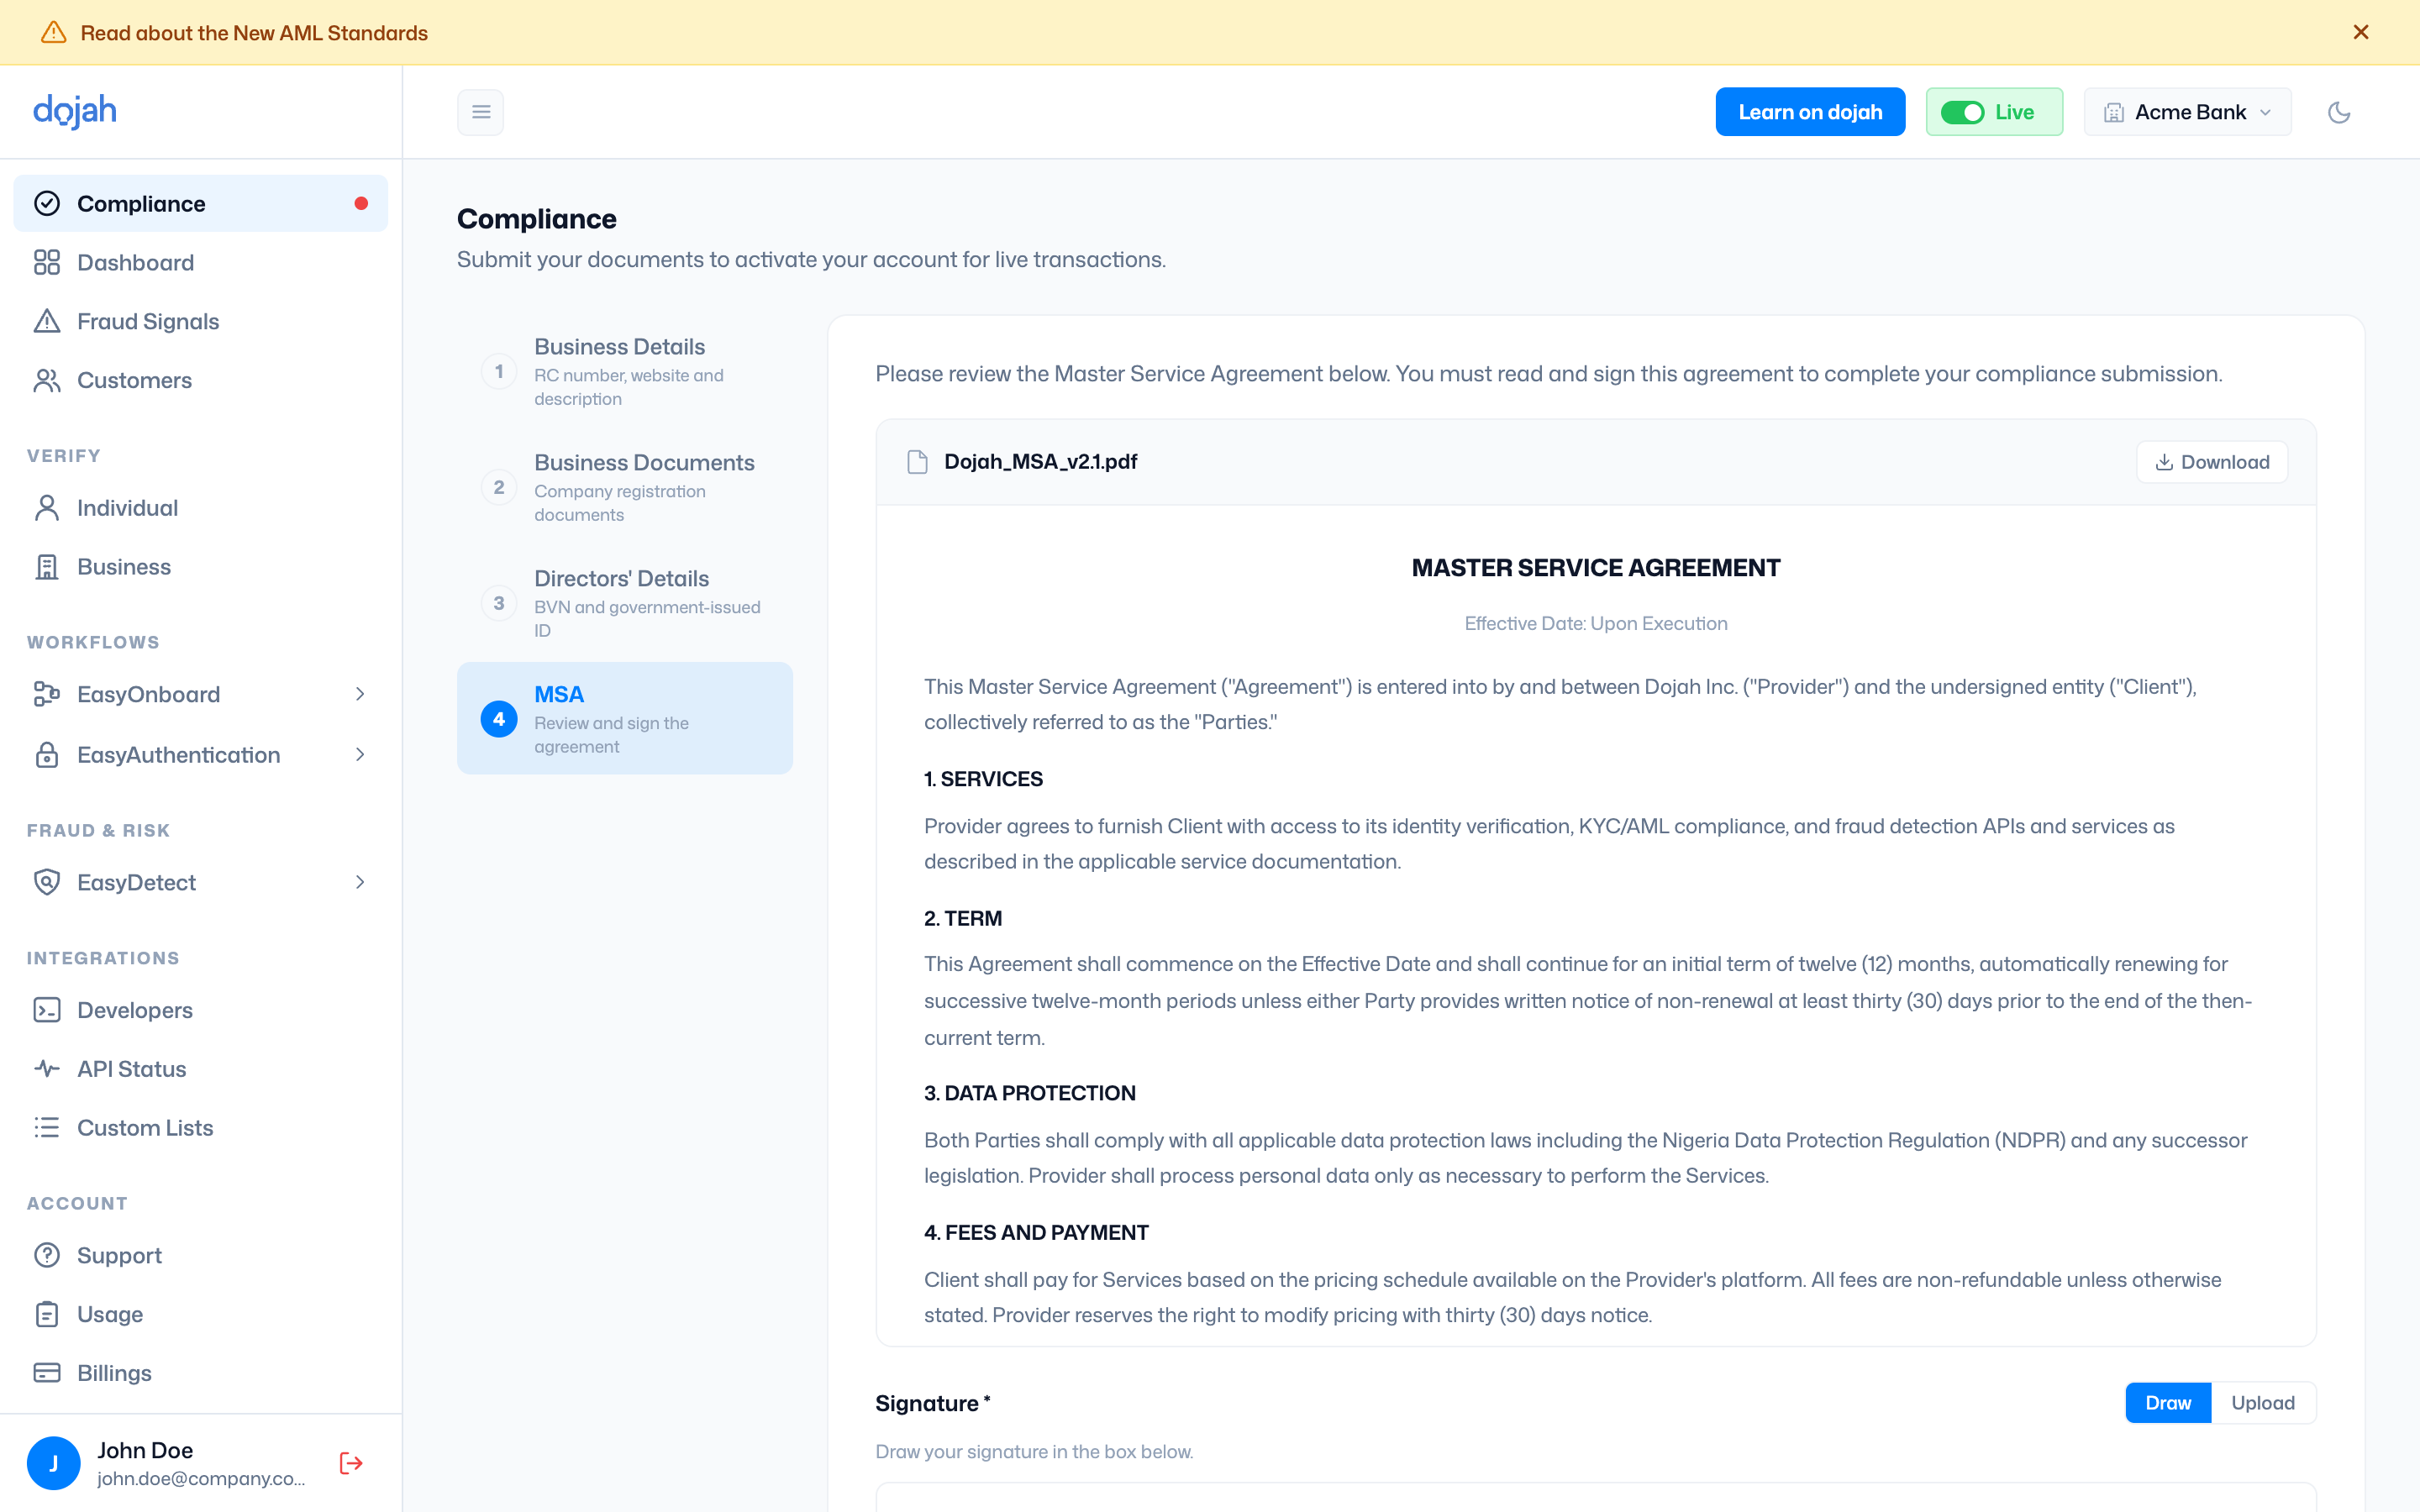This screenshot has width=2420, height=1512.
Task: Select the Business Details step
Action: coord(625,371)
